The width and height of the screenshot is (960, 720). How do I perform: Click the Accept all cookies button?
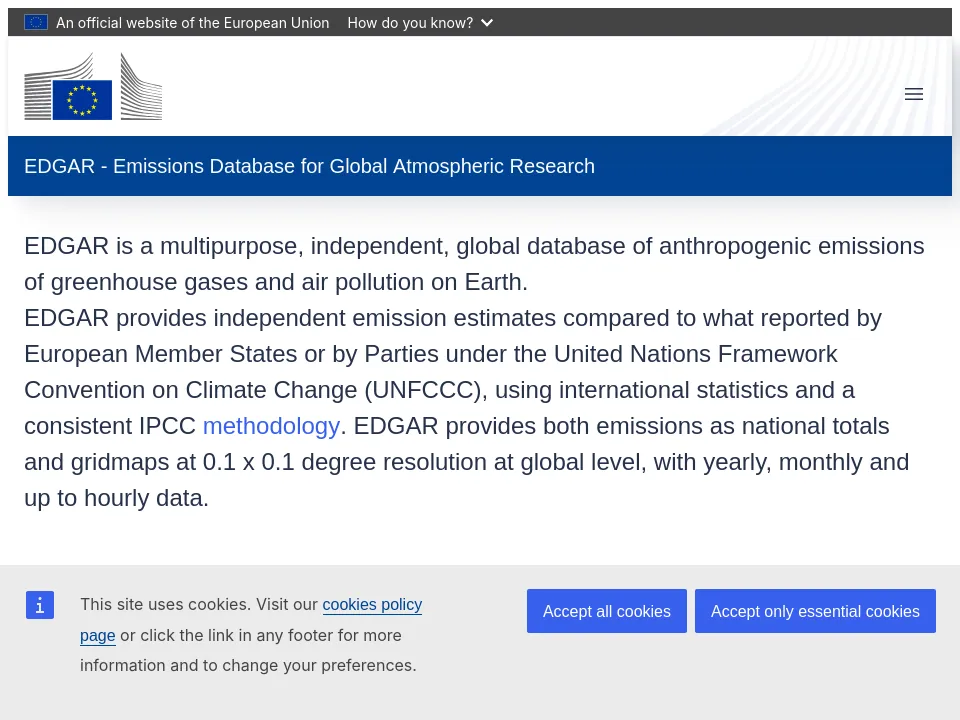click(607, 611)
